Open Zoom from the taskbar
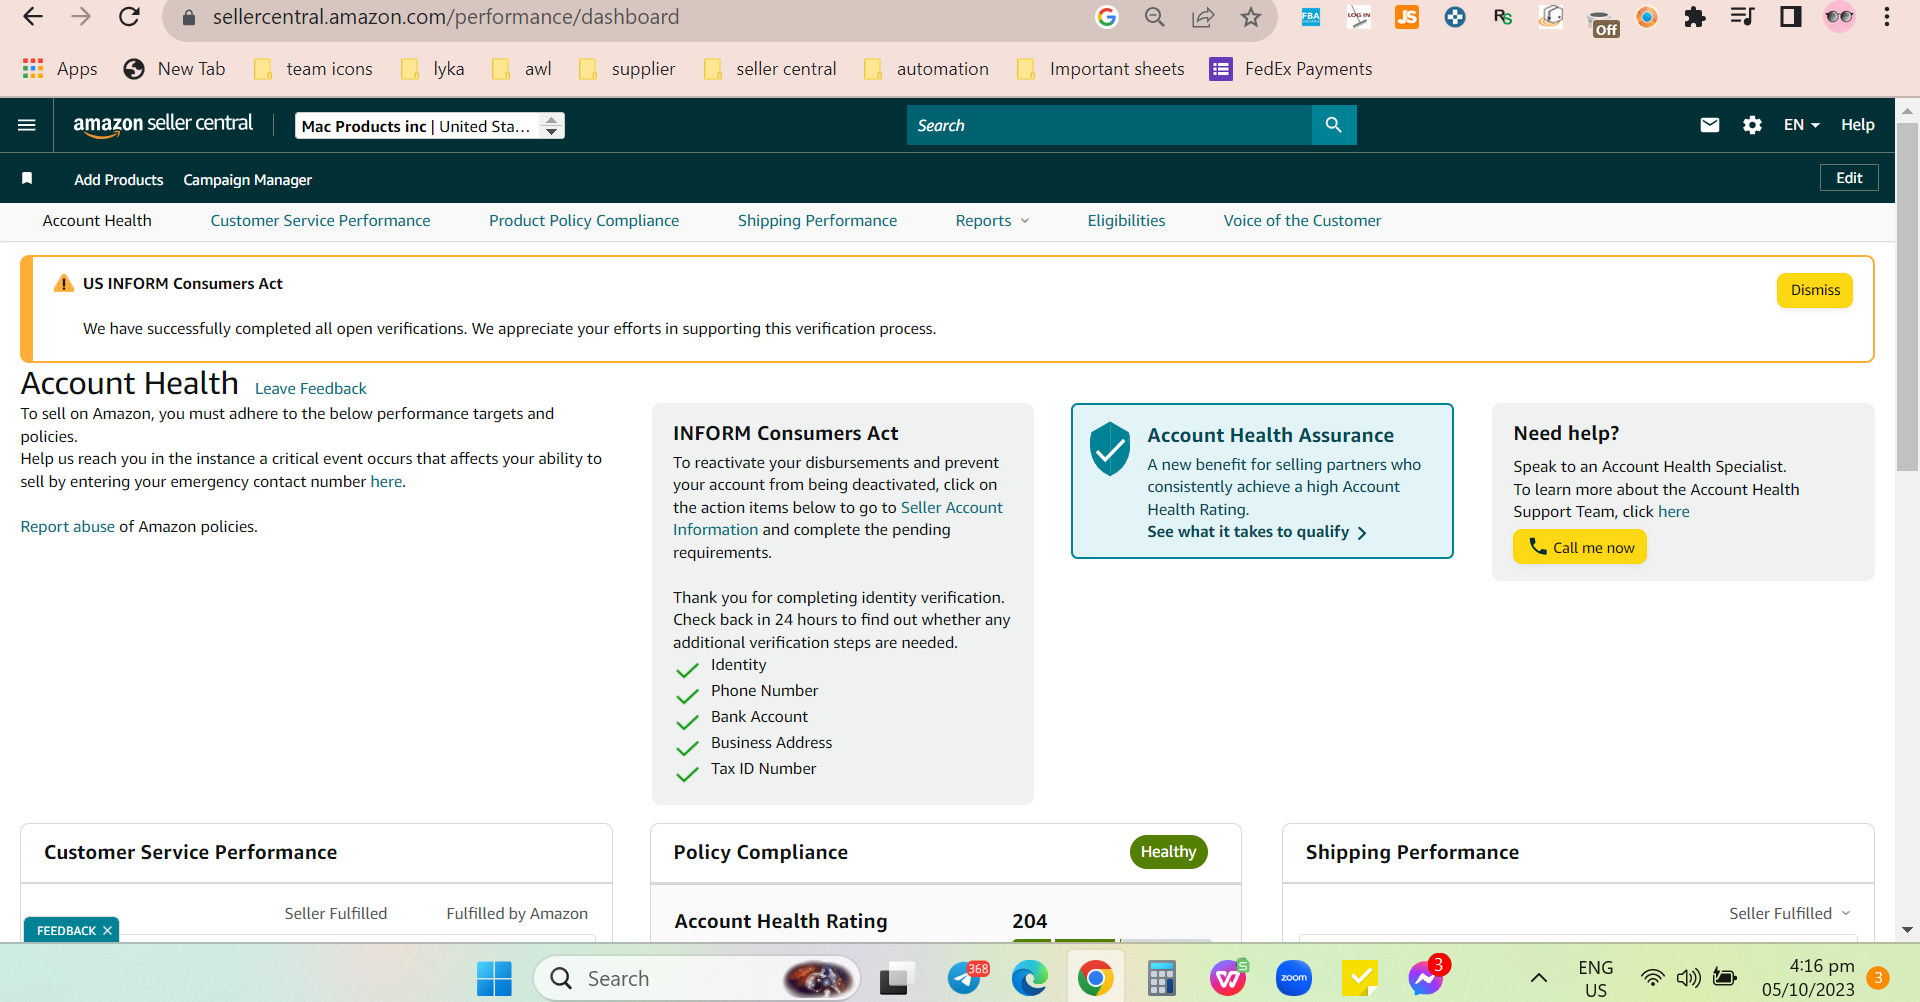1920x1002 pixels. [1294, 978]
